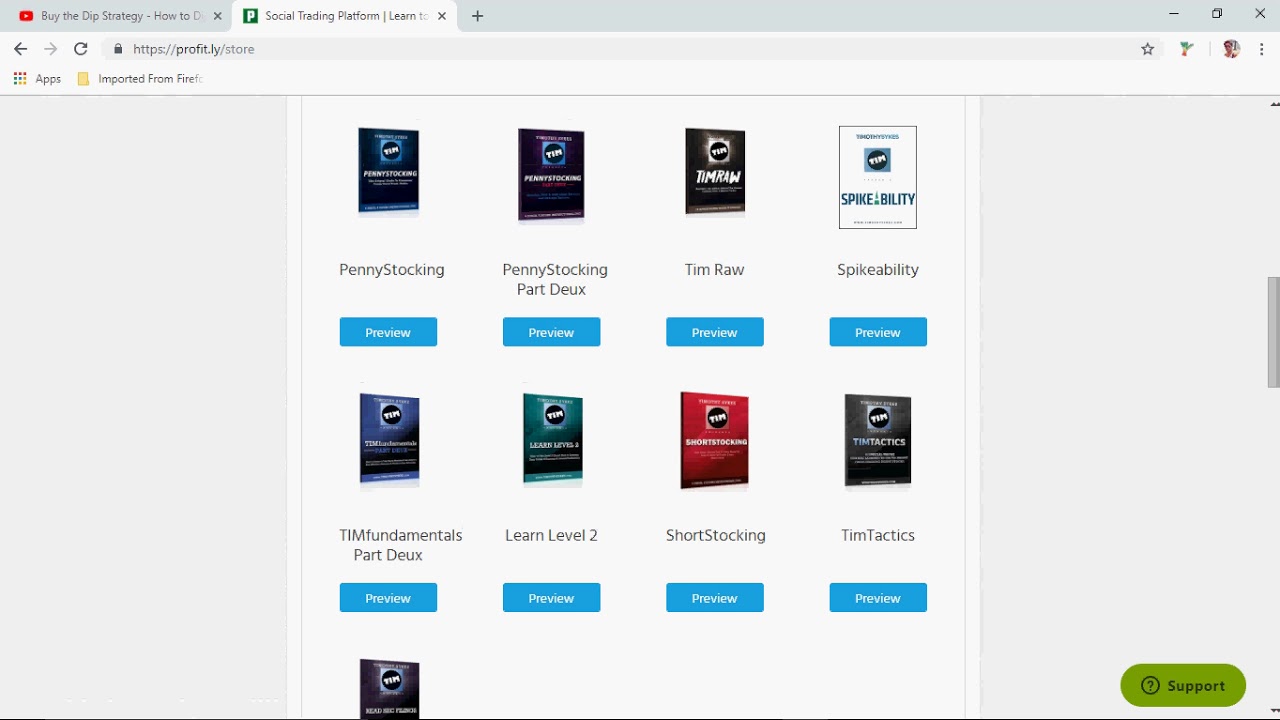
Task: Open the user profile avatar
Action: (x=1231, y=49)
